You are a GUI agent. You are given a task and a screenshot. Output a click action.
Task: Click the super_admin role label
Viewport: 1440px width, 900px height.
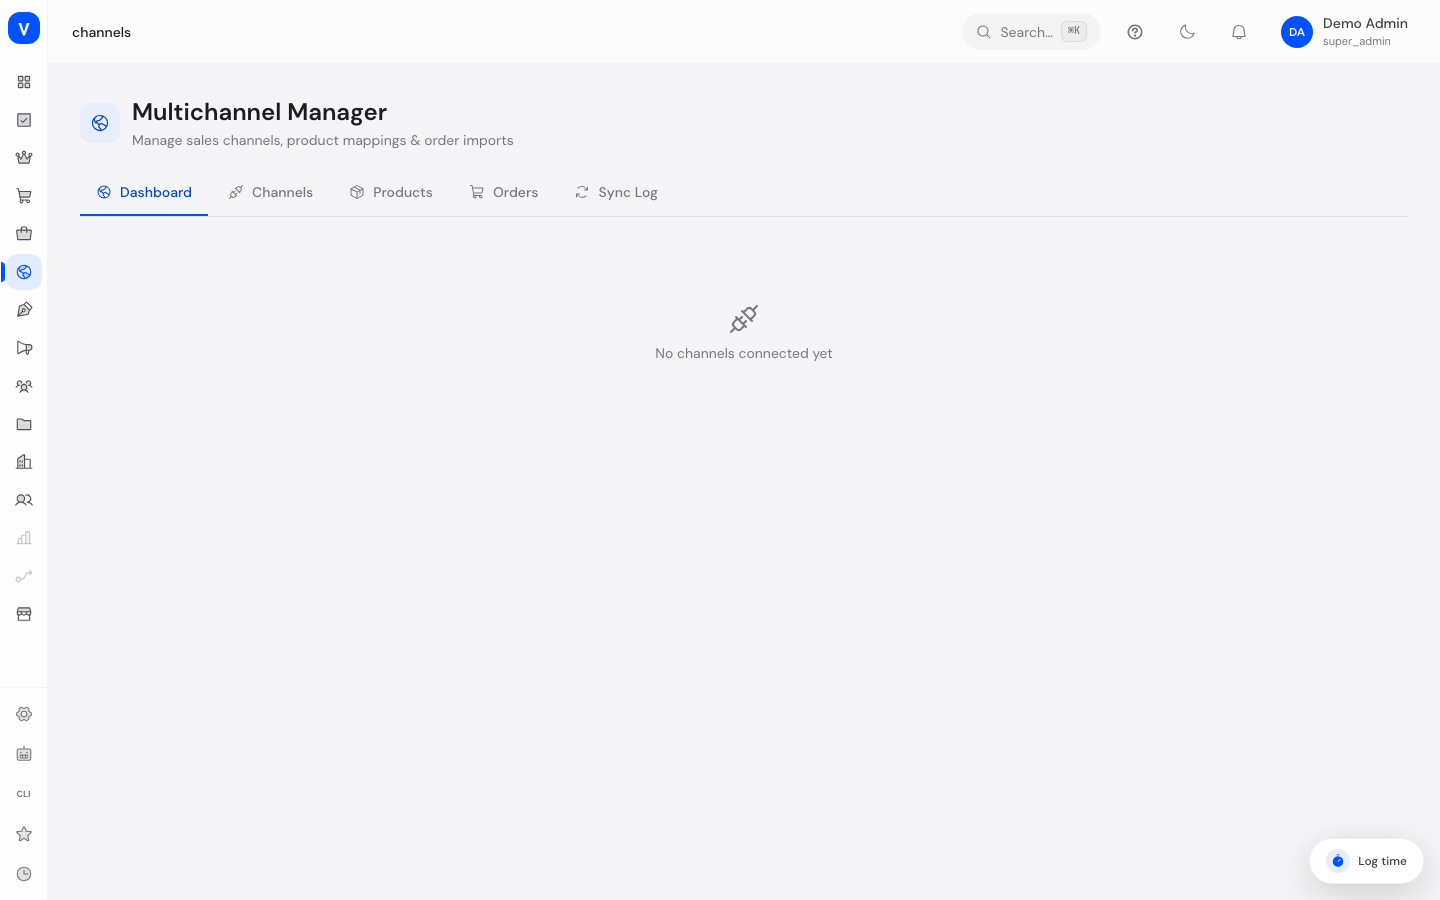click(x=1357, y=41)
